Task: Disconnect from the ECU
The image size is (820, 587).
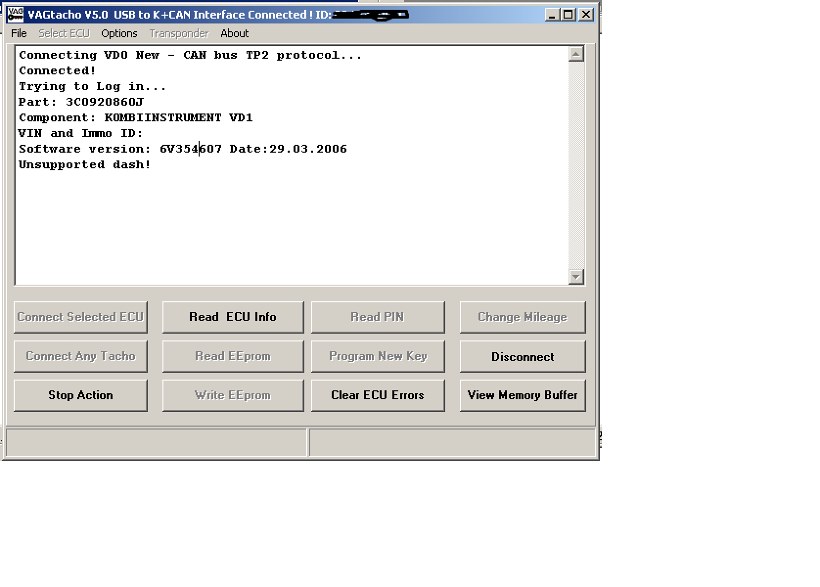Action: pyautogui.click(x=522, y=356)
